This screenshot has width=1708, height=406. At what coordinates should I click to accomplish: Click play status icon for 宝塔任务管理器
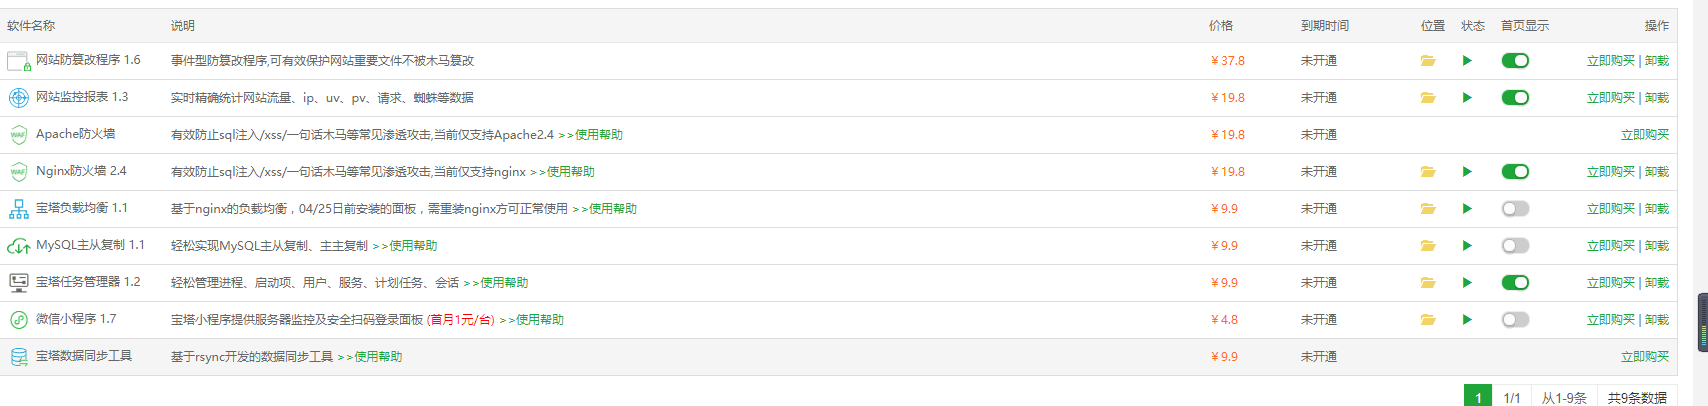point(1467,283)
